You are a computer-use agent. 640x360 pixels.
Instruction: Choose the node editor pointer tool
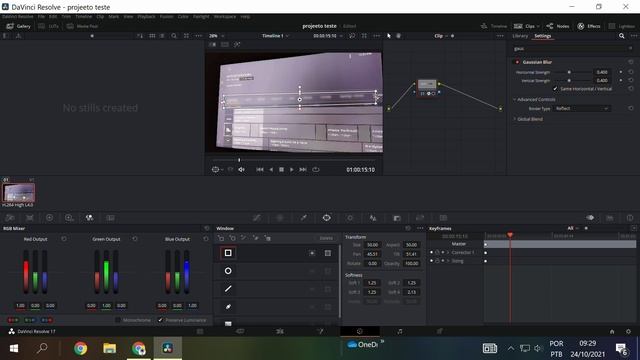(389, 36)
